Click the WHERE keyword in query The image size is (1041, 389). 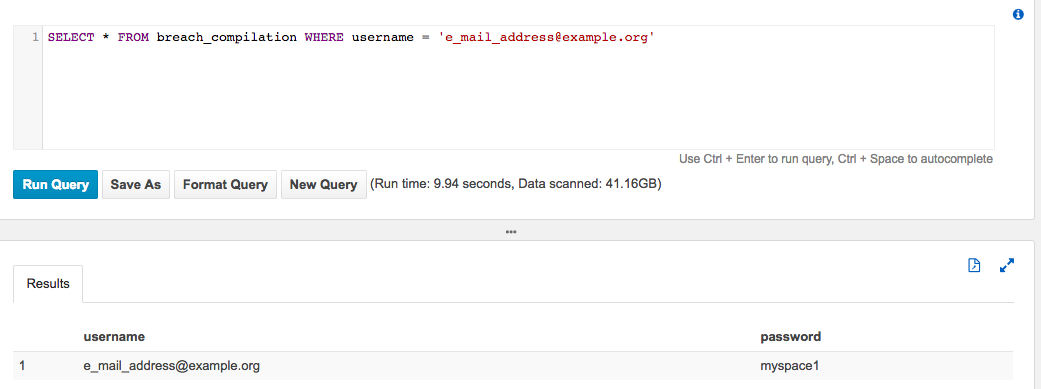[x=324, y=37]
